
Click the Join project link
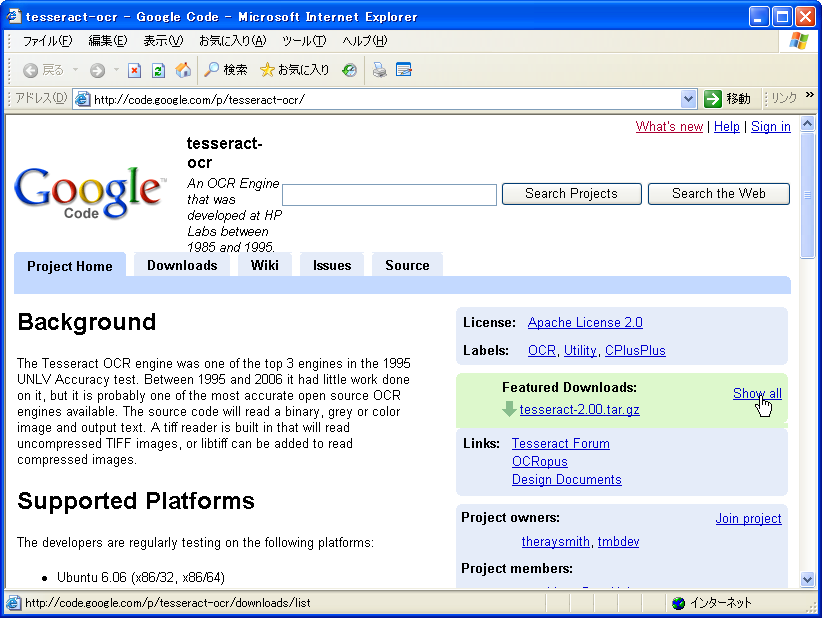(748, 518)
